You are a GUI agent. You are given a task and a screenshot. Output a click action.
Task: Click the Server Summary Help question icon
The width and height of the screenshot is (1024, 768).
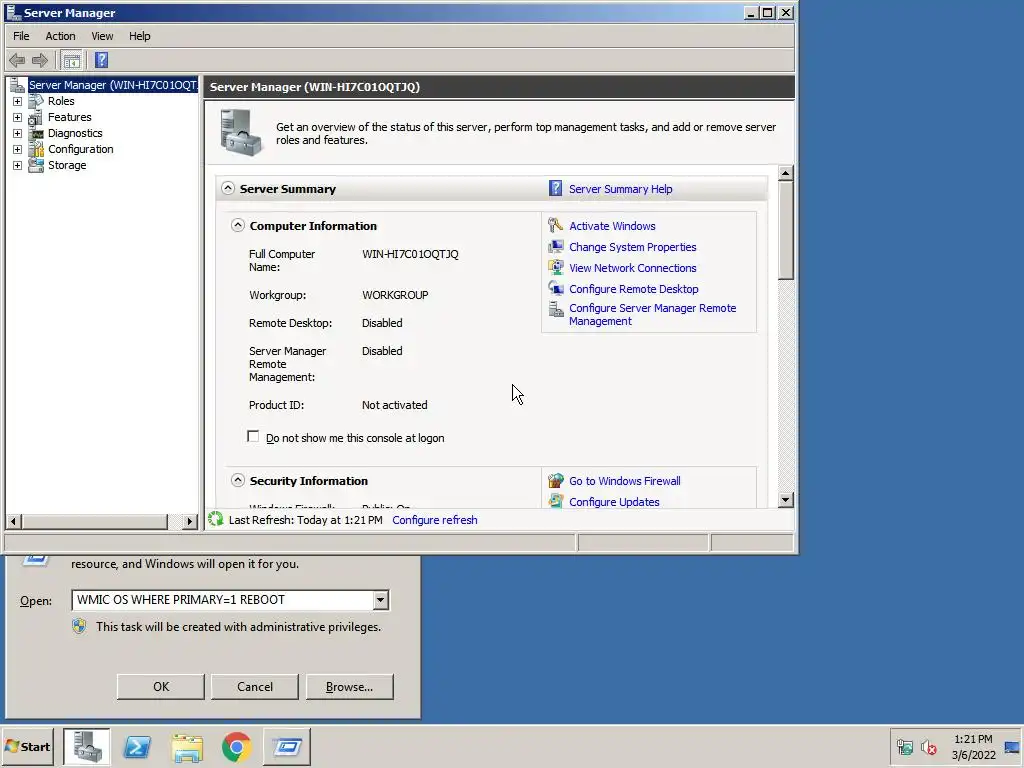555,189
